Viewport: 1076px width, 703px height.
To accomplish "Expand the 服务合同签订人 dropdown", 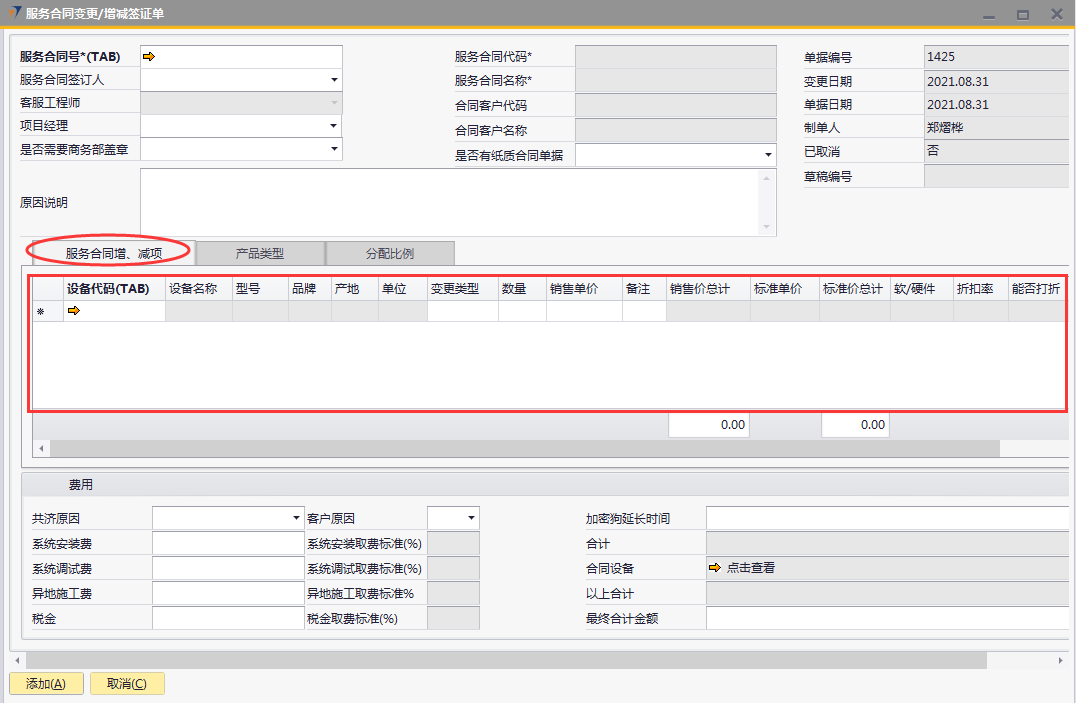I will [333, 80].
